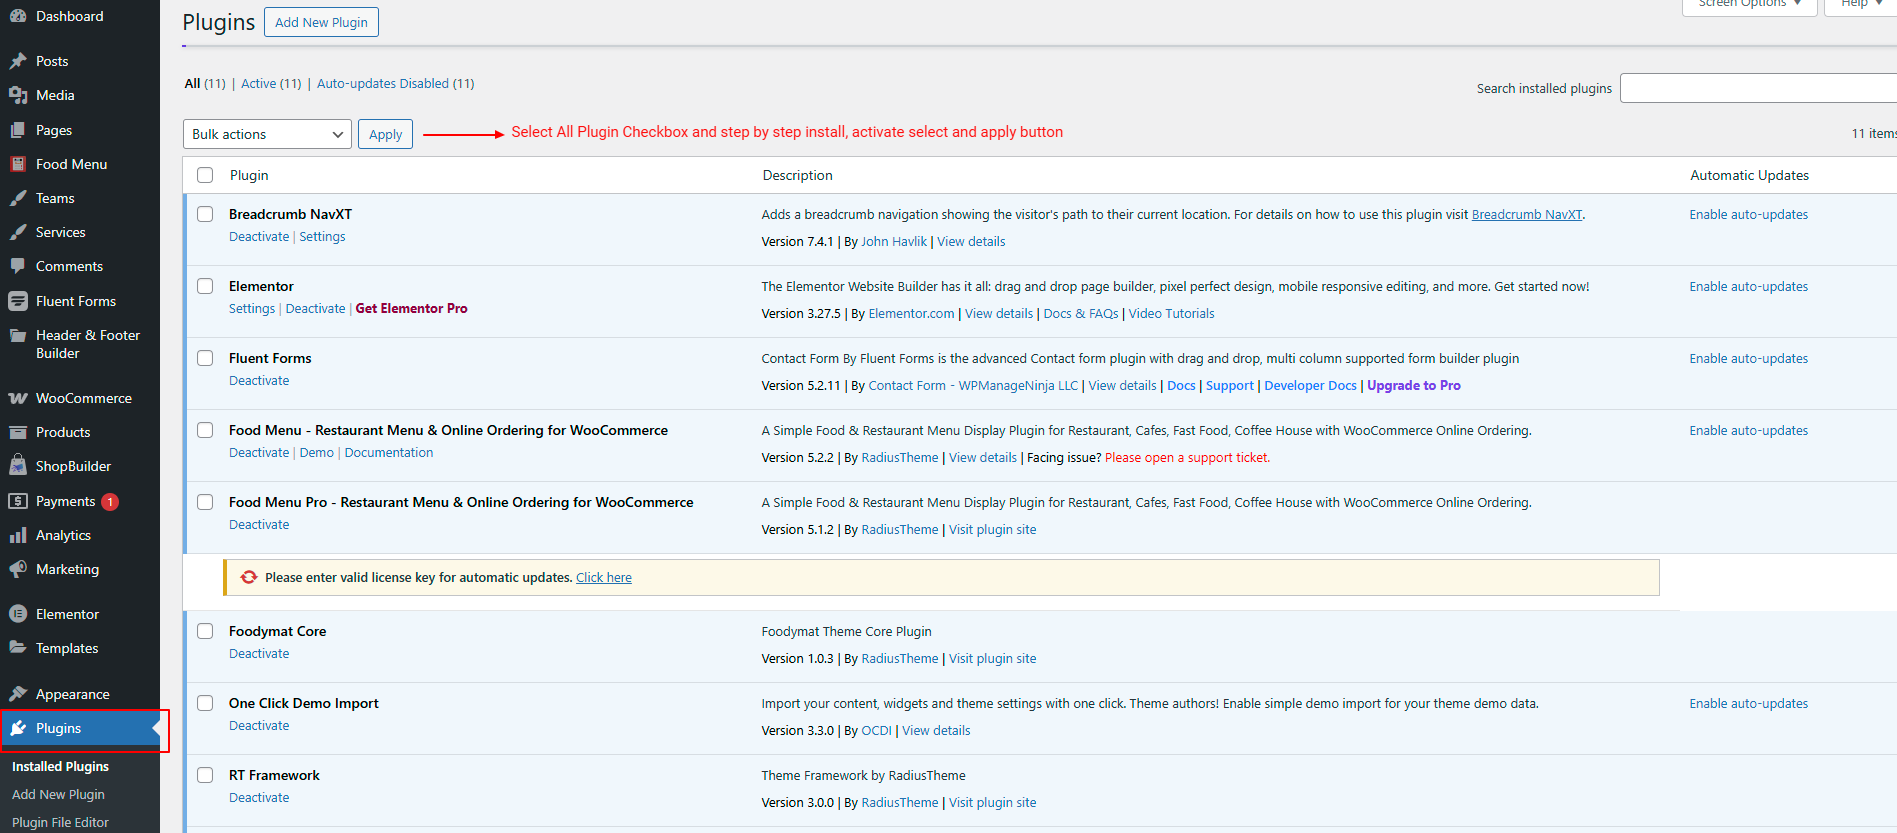1897x833 pixels.
Task: Click Get Elementor Pro link
Action: coord(411,308)
